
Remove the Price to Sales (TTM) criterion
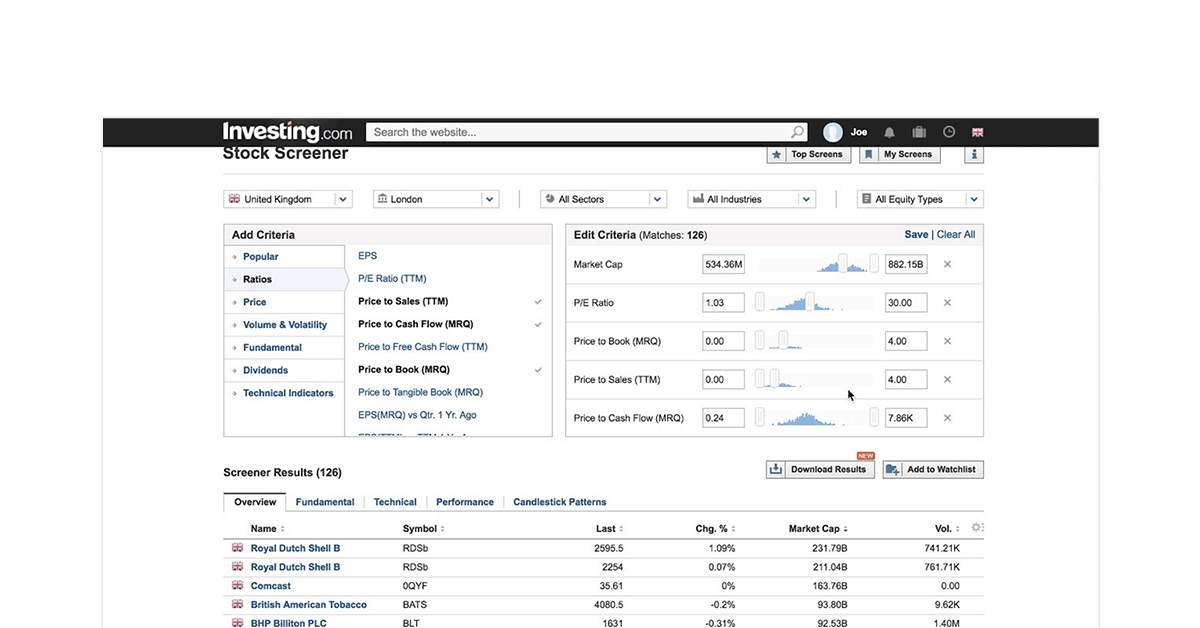click(947, 380)
